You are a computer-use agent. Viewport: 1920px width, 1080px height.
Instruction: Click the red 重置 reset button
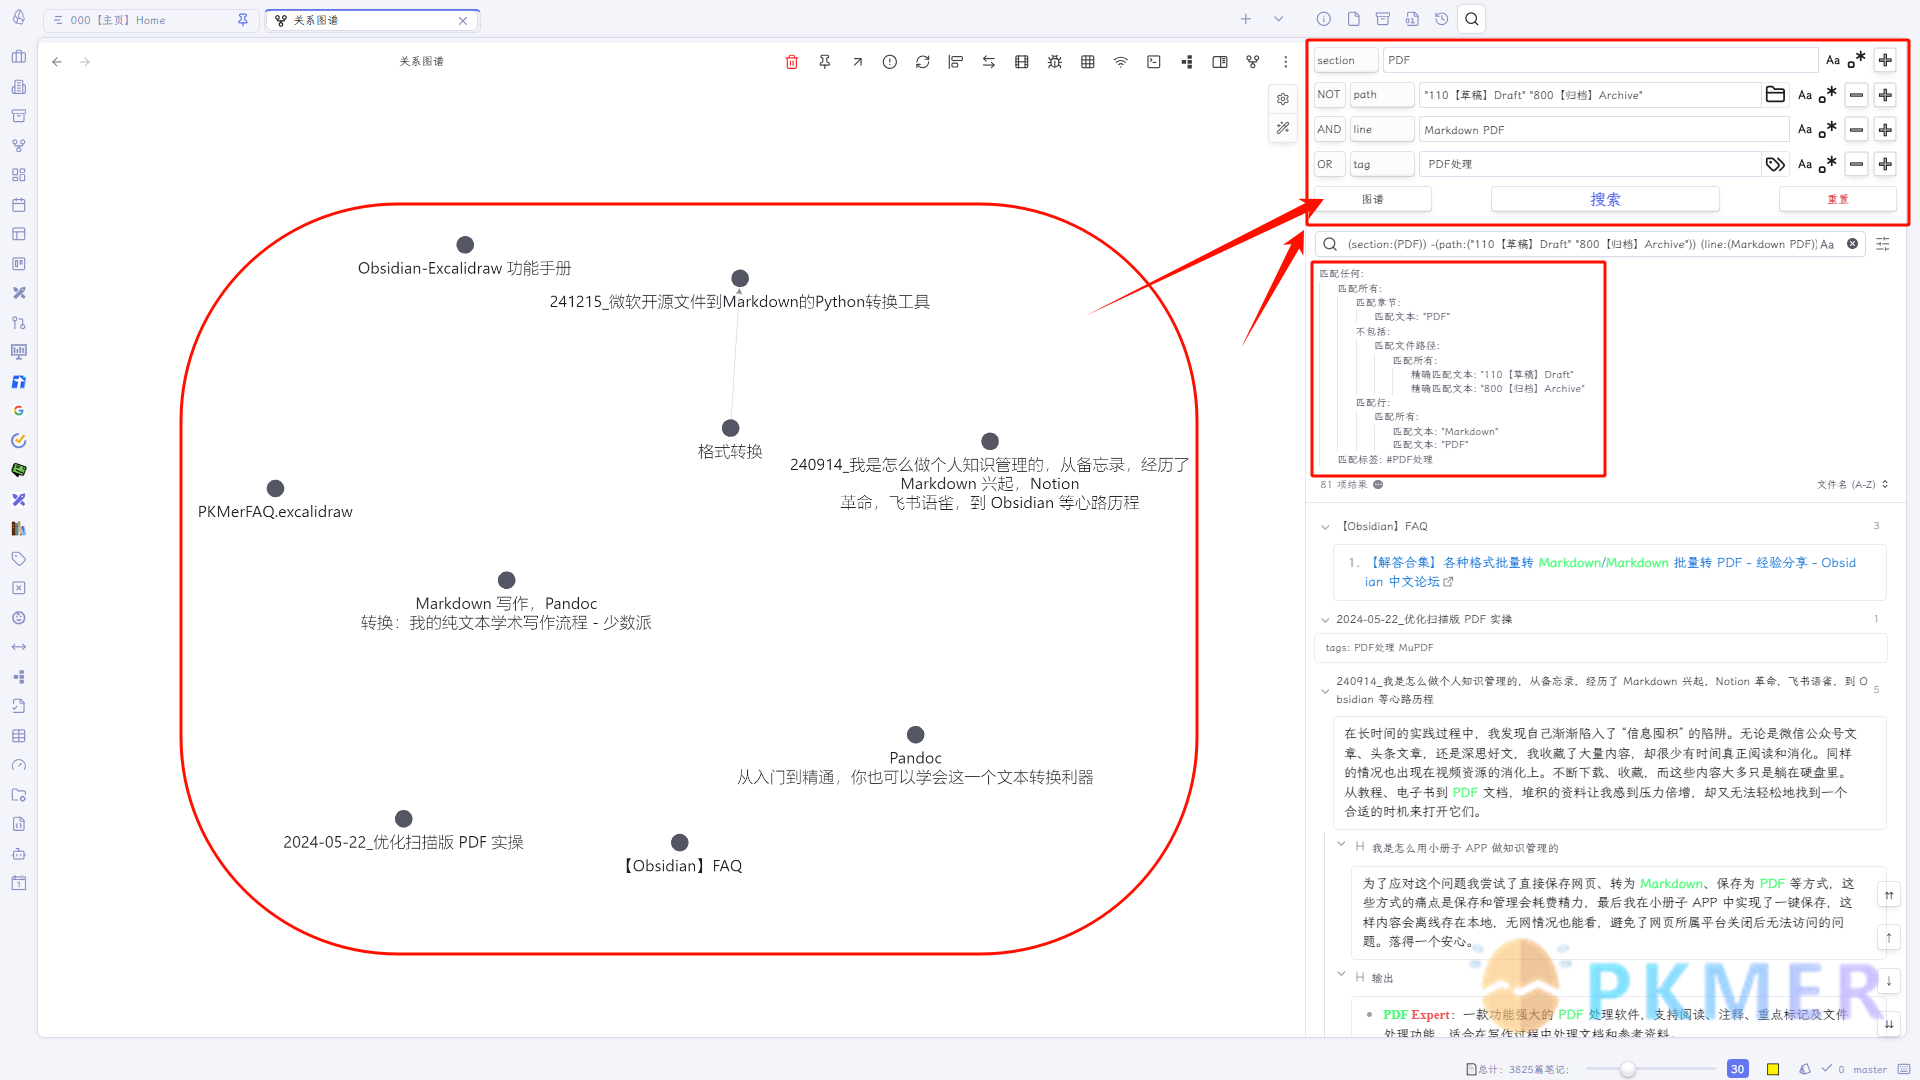coord(1838,199)
